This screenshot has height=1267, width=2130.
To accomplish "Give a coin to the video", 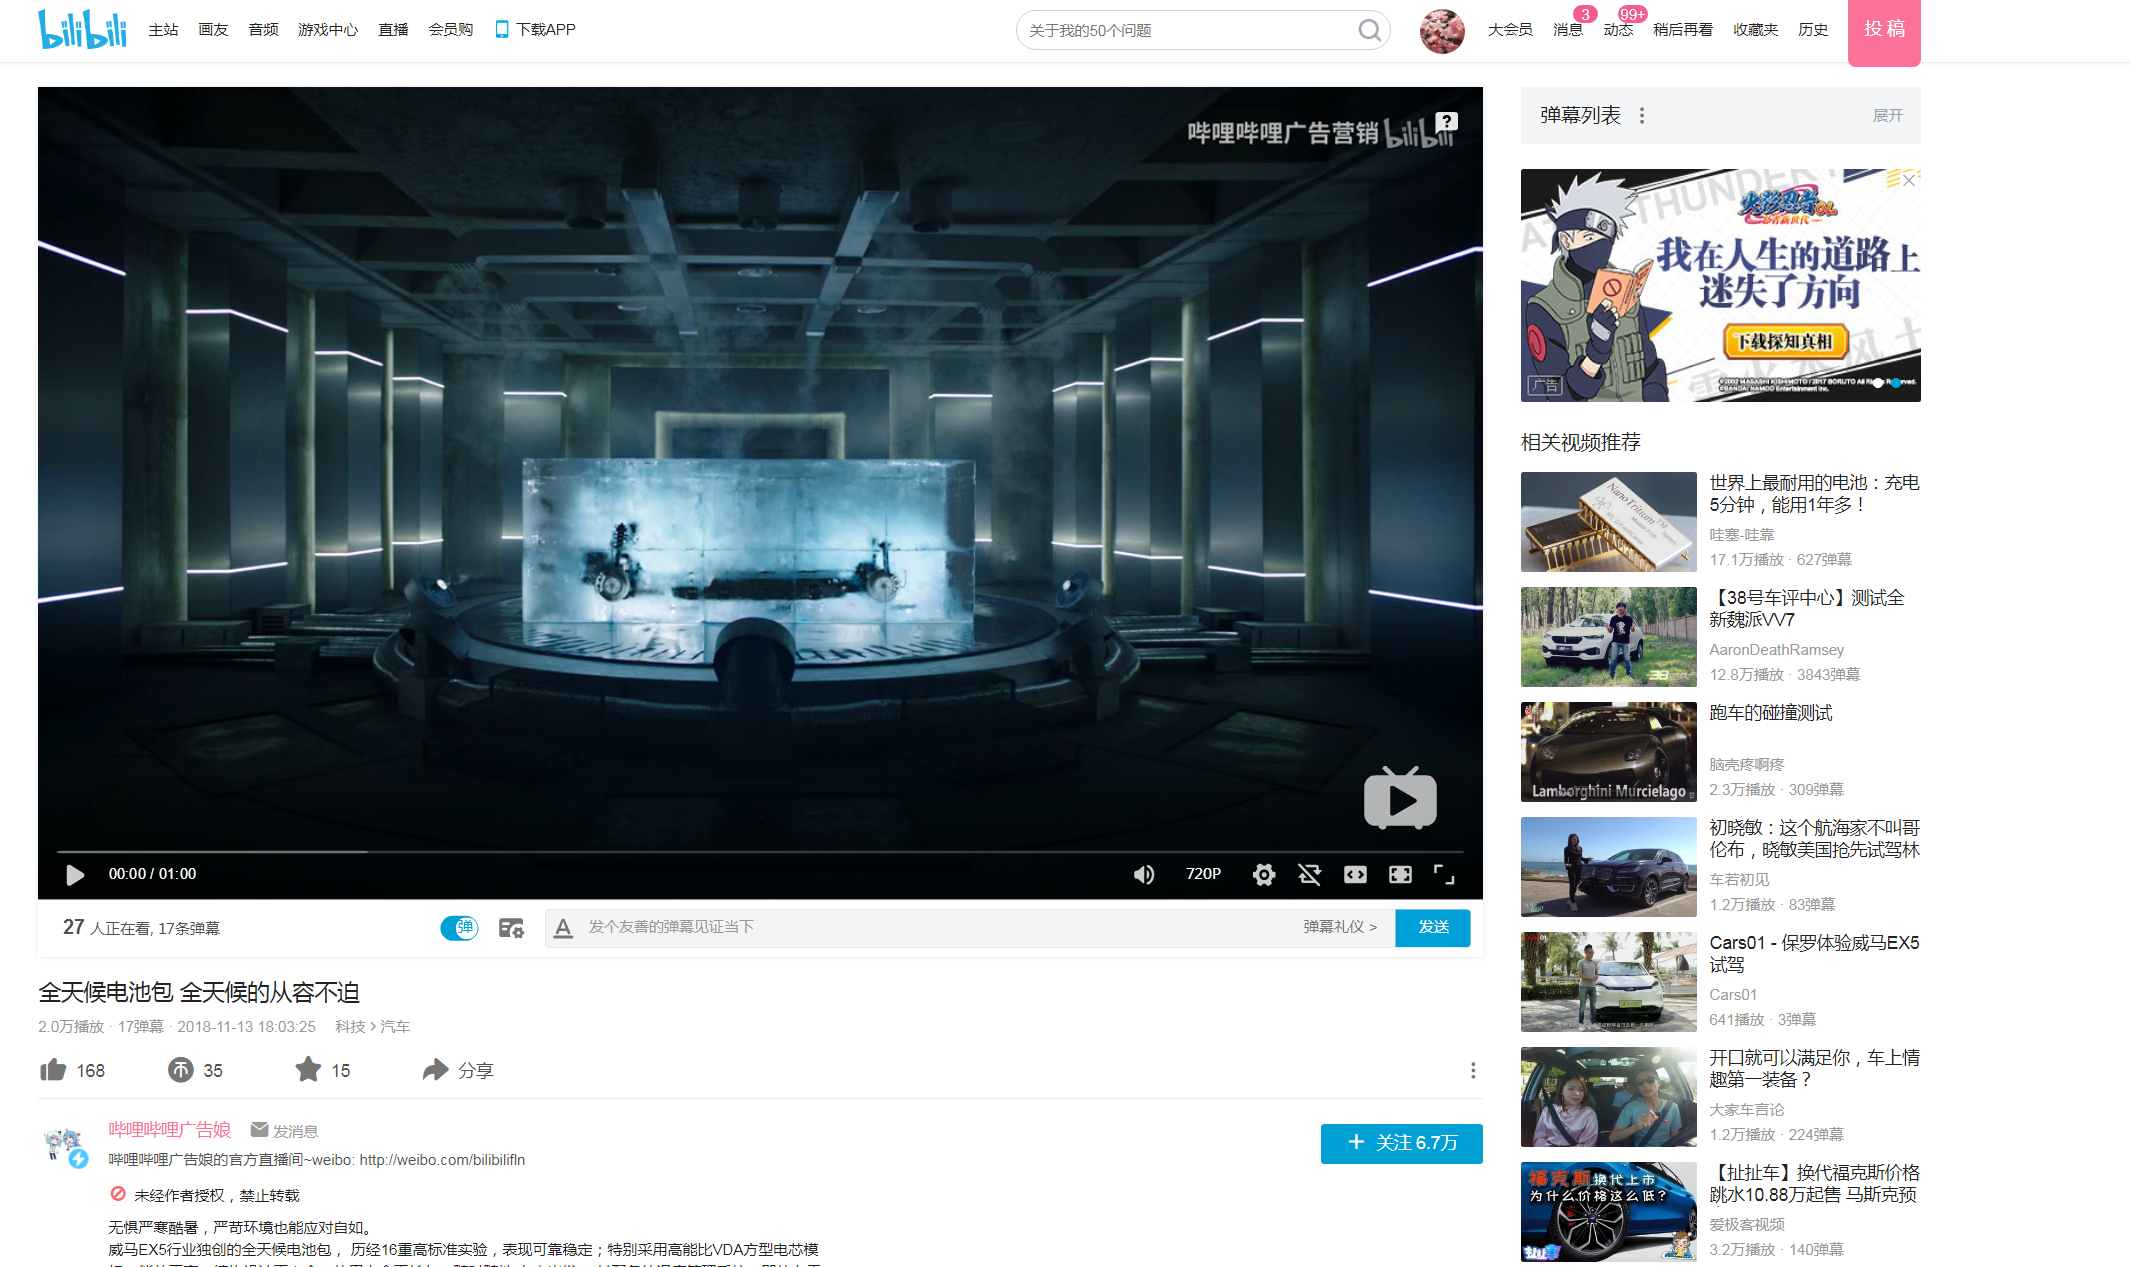I will (180, 1070).
